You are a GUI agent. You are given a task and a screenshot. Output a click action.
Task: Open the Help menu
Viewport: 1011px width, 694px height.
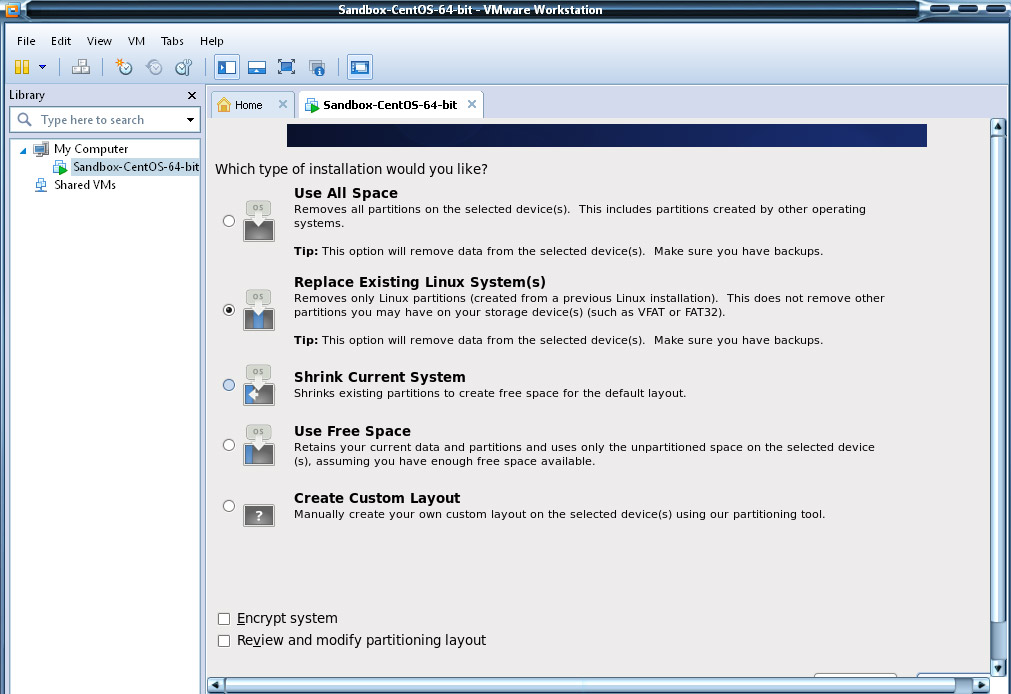click(211, 41)
